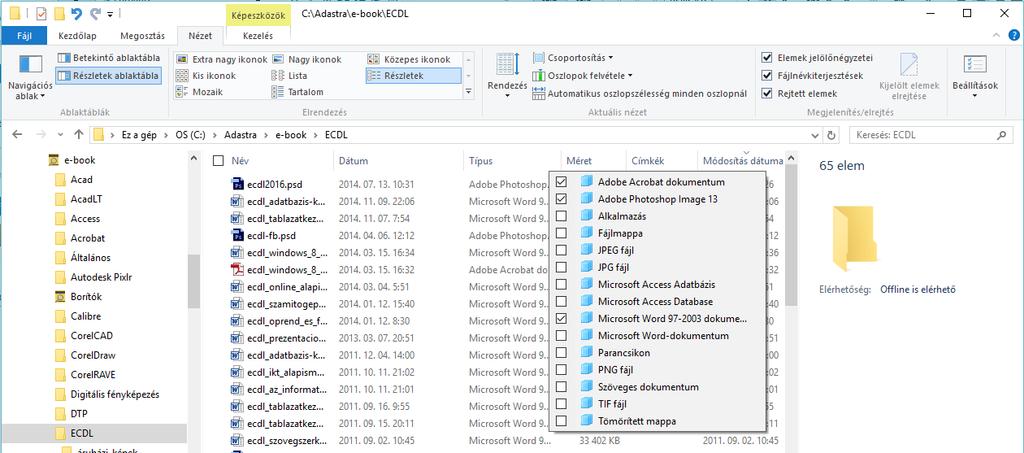Tick the select-all checkbox beside Név

[x=219, y=161]
